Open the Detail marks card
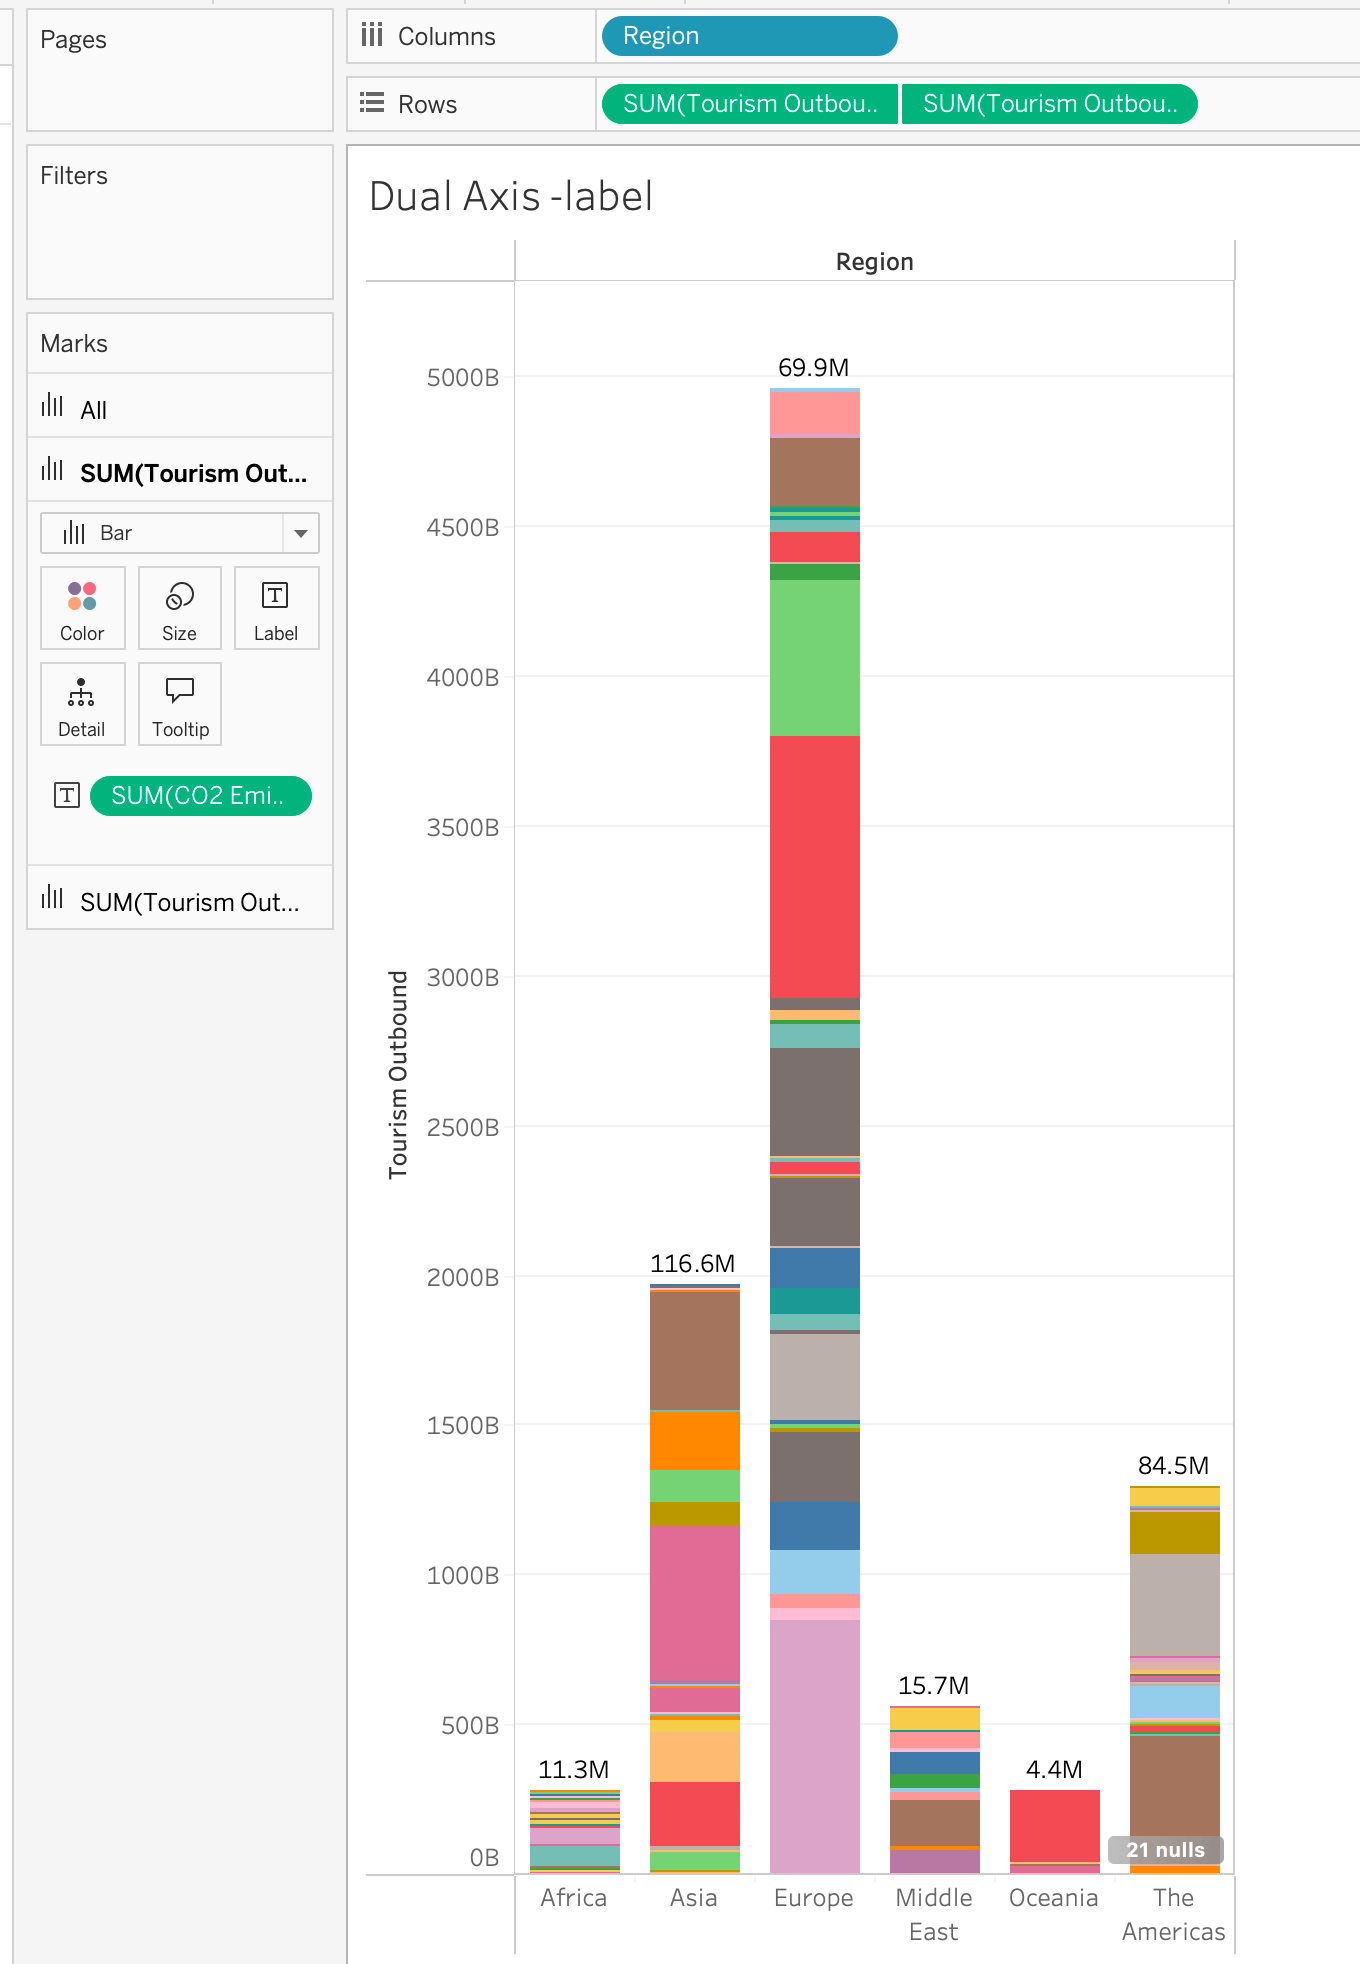This screenshot has height=1964, width=1360. (x=82, y=704)
